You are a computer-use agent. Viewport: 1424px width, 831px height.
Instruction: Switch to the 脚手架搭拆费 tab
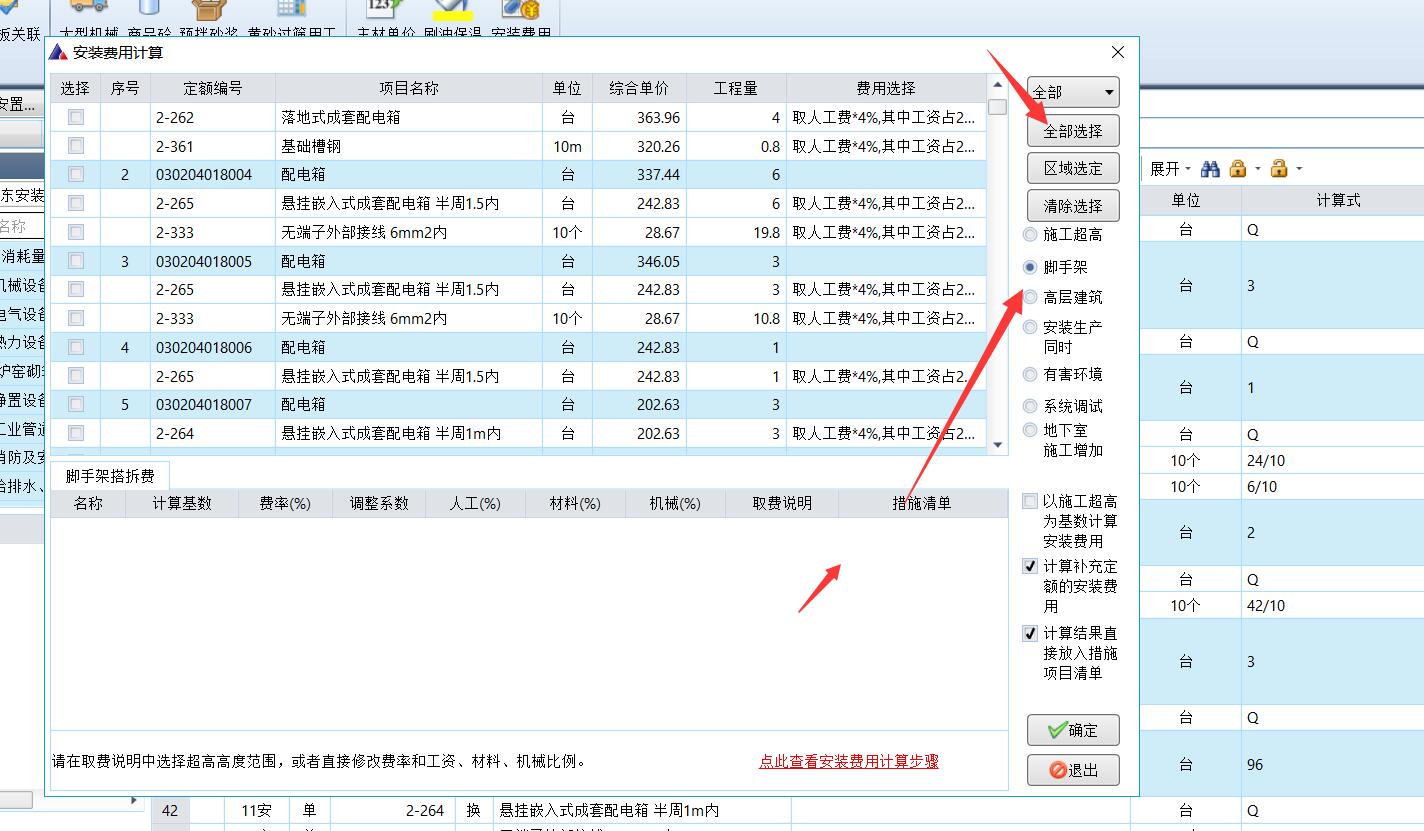pyautogui.click(x=110, y=475)
